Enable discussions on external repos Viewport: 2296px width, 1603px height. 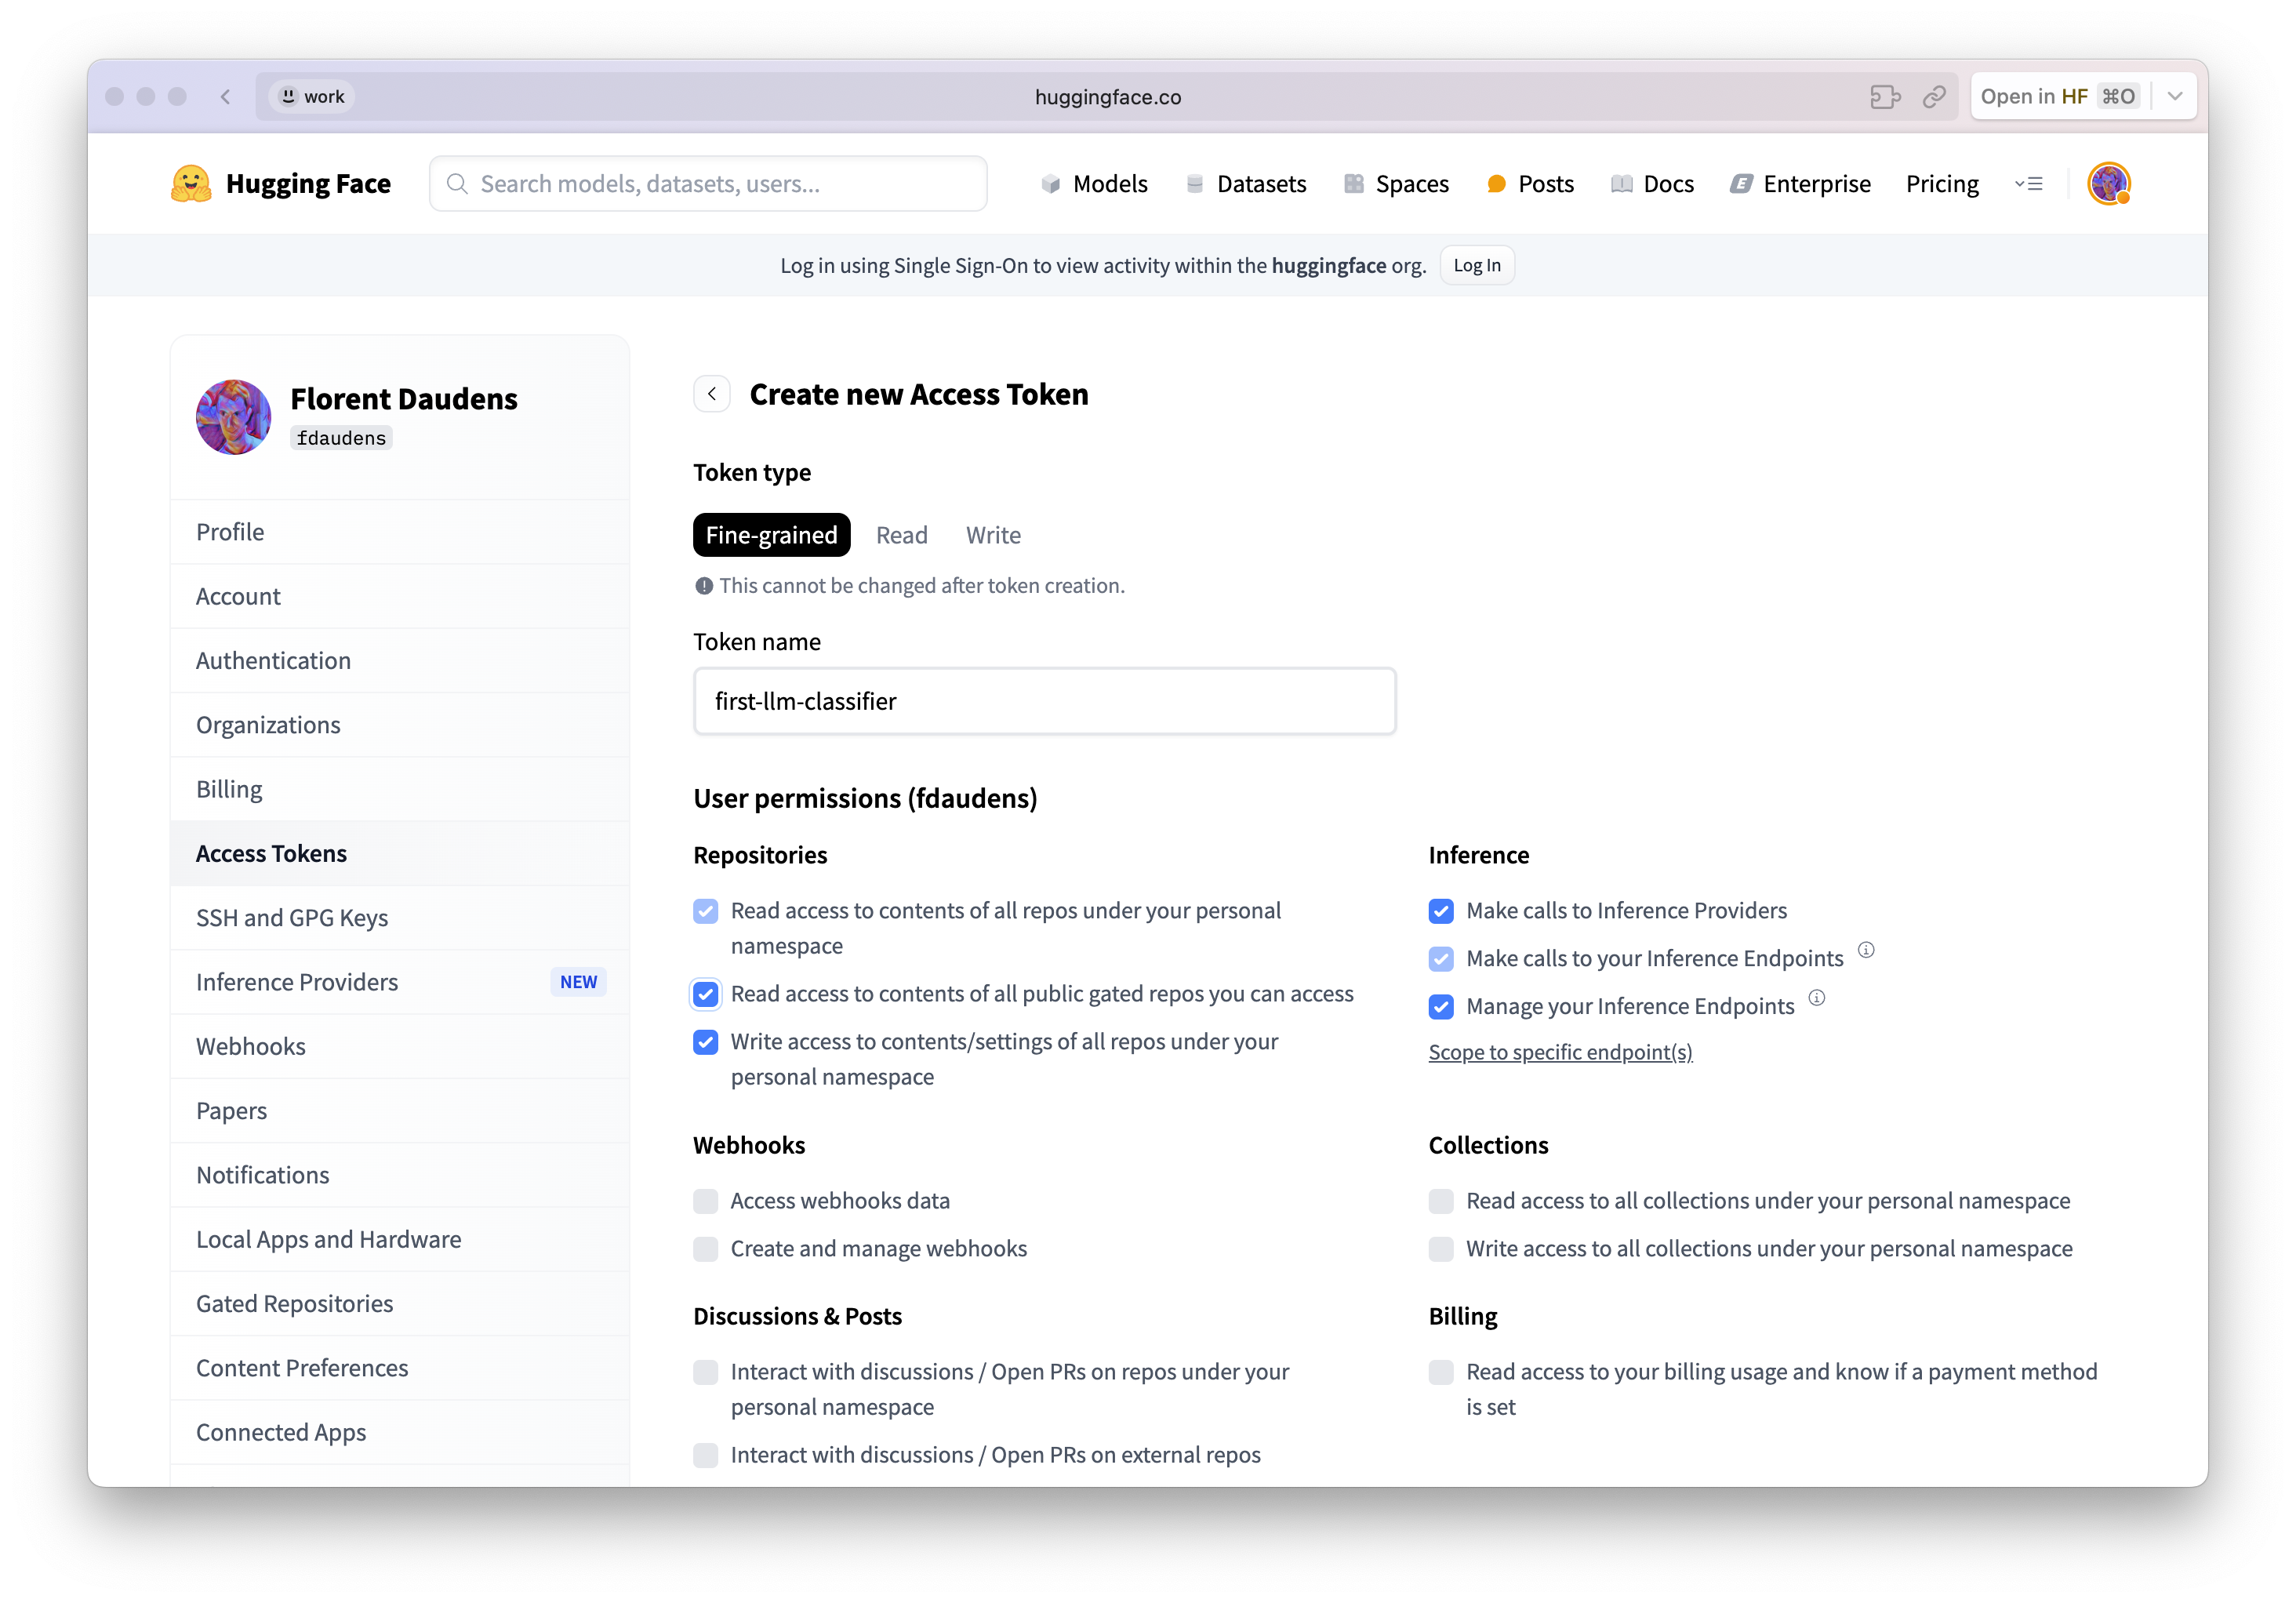(706, 1455)
